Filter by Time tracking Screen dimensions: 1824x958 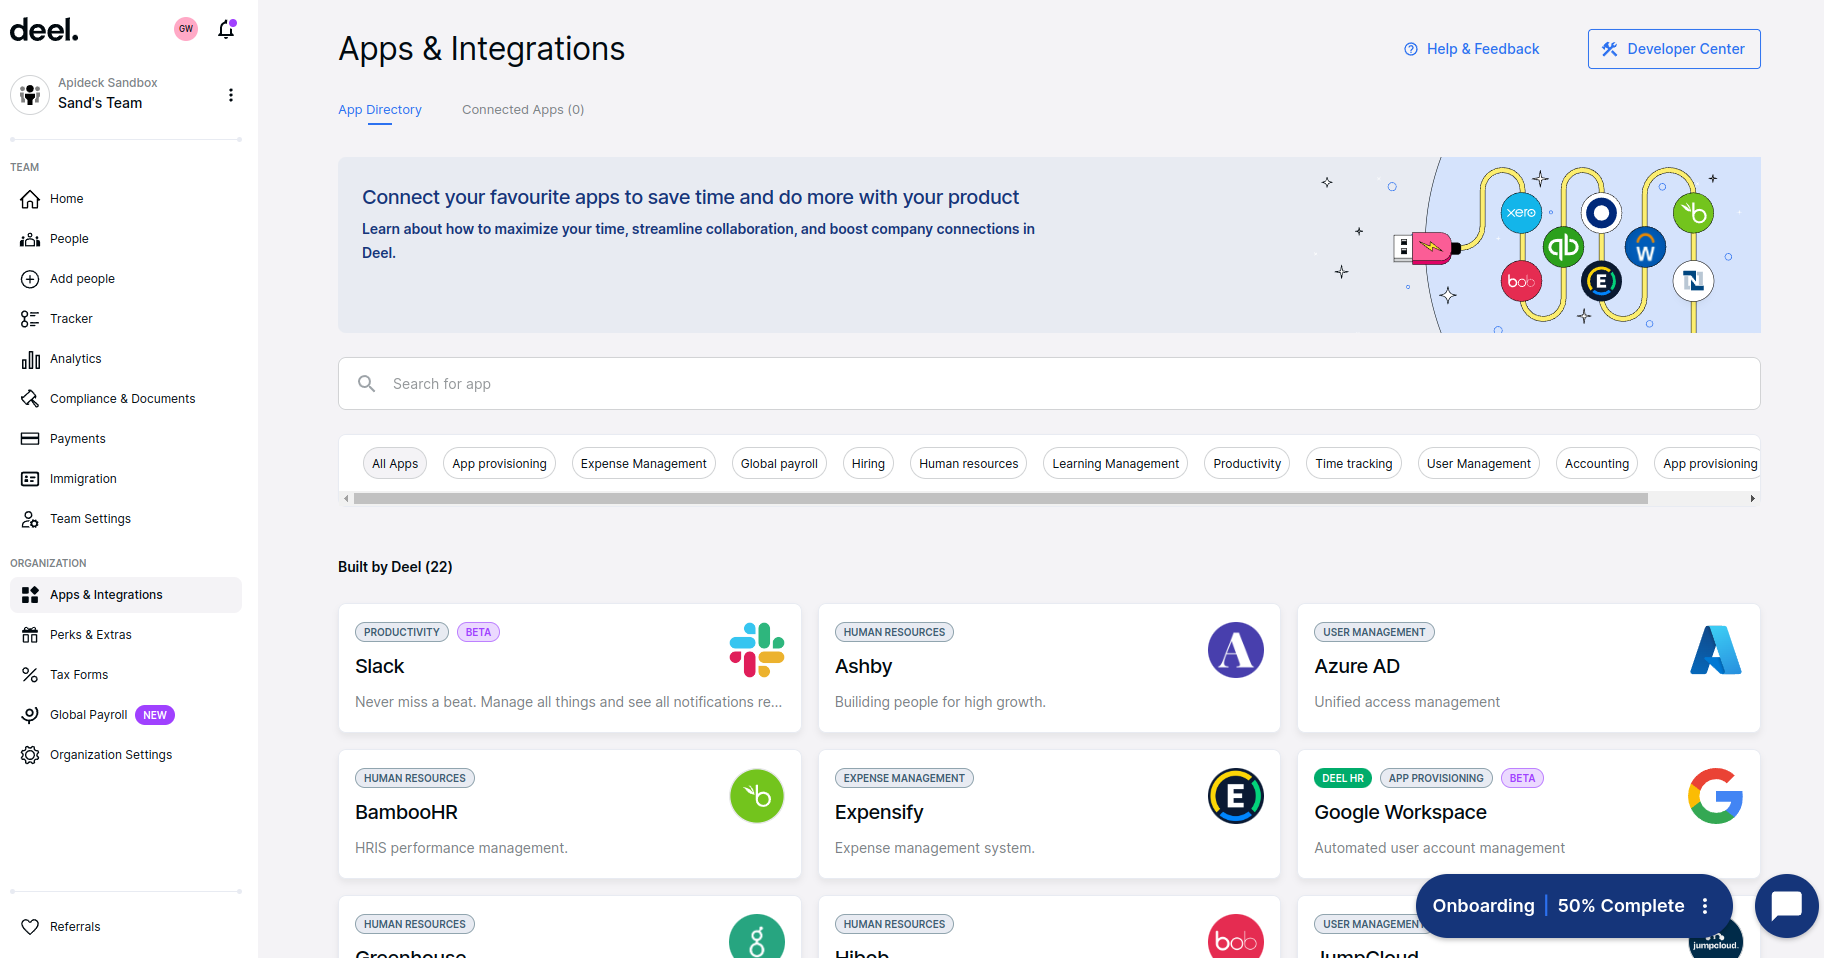click(1354, 464)
